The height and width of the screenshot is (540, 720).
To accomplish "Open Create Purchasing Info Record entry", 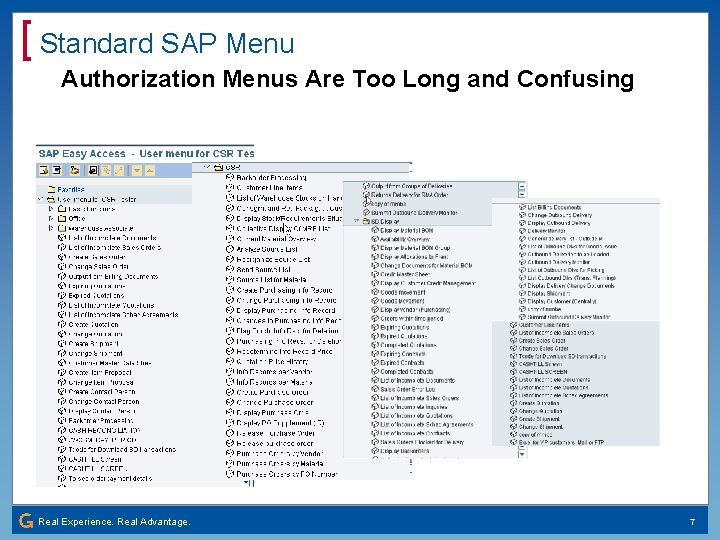I will [284, 290].
